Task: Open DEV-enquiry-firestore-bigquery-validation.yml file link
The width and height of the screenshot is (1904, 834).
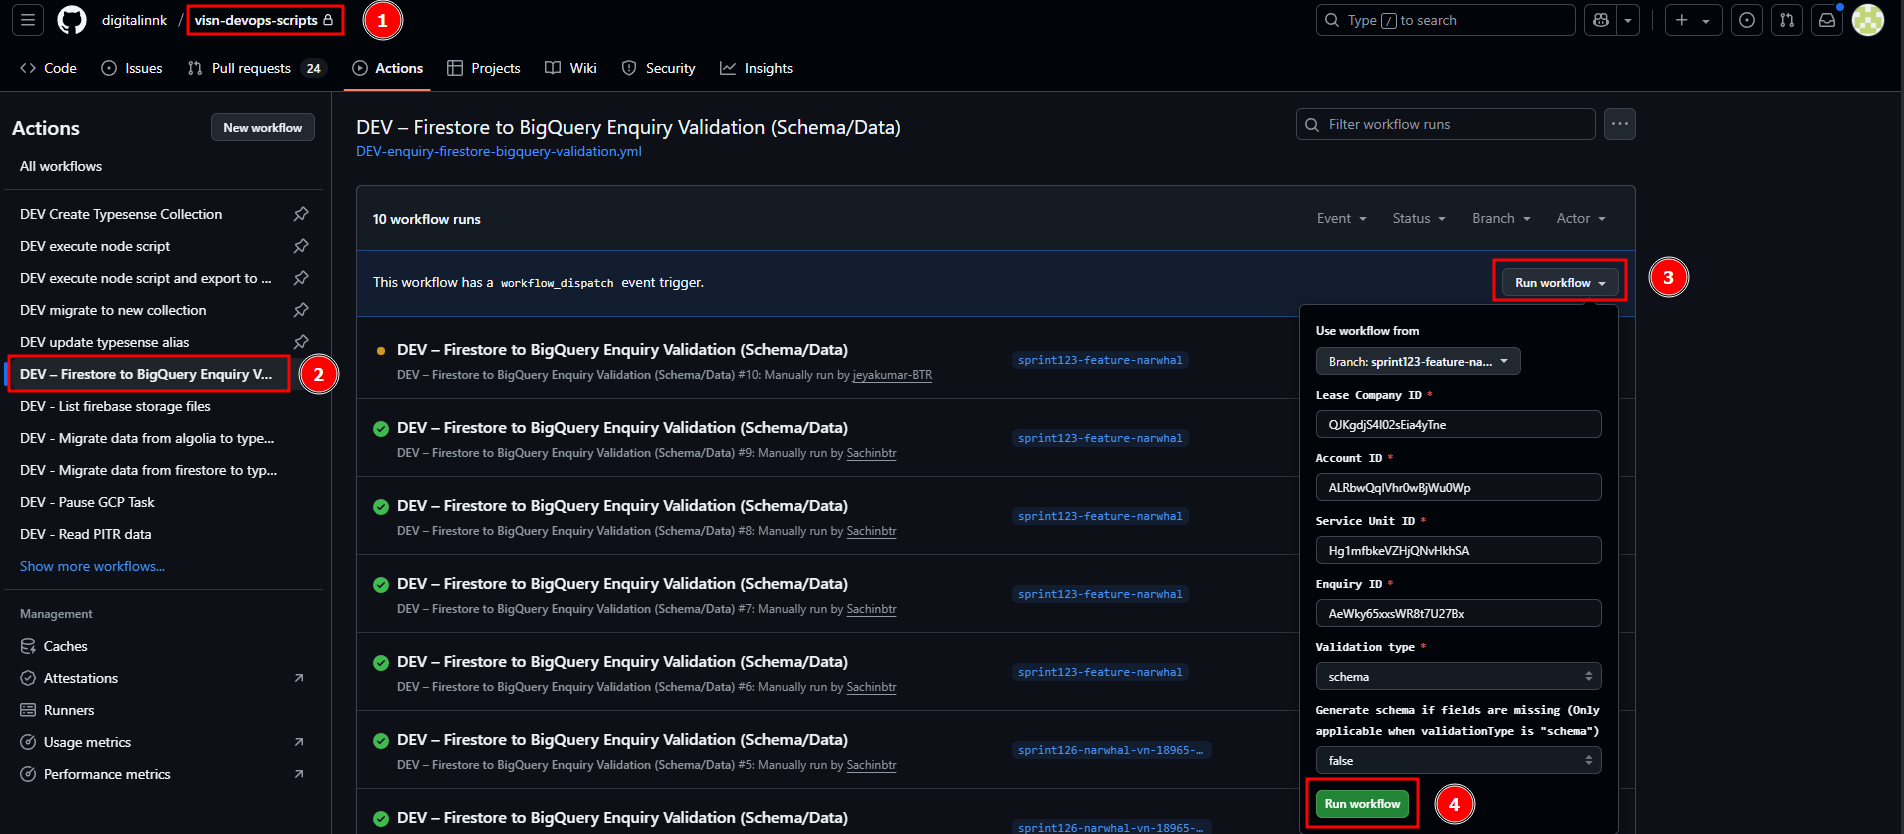Action: [499, 151]
